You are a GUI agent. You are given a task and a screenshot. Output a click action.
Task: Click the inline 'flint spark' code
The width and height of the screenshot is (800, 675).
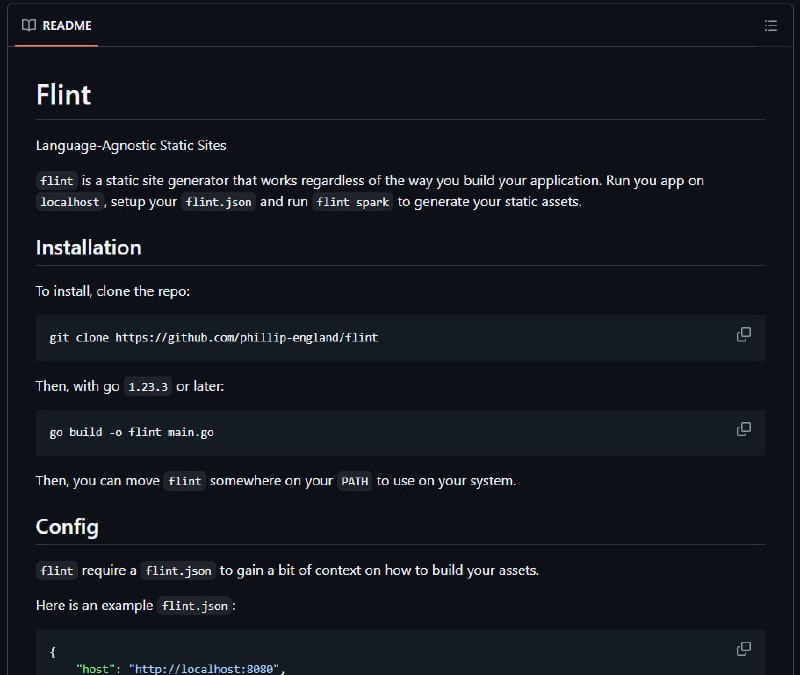tap(353, 202)
